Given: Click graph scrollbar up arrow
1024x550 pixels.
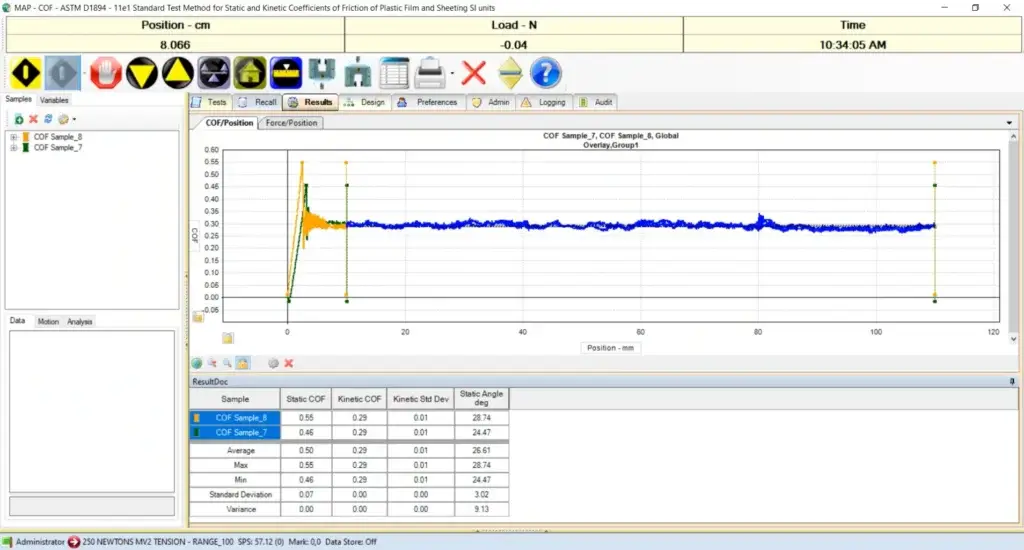Looking at the screenshot, I should [1014, 137].
